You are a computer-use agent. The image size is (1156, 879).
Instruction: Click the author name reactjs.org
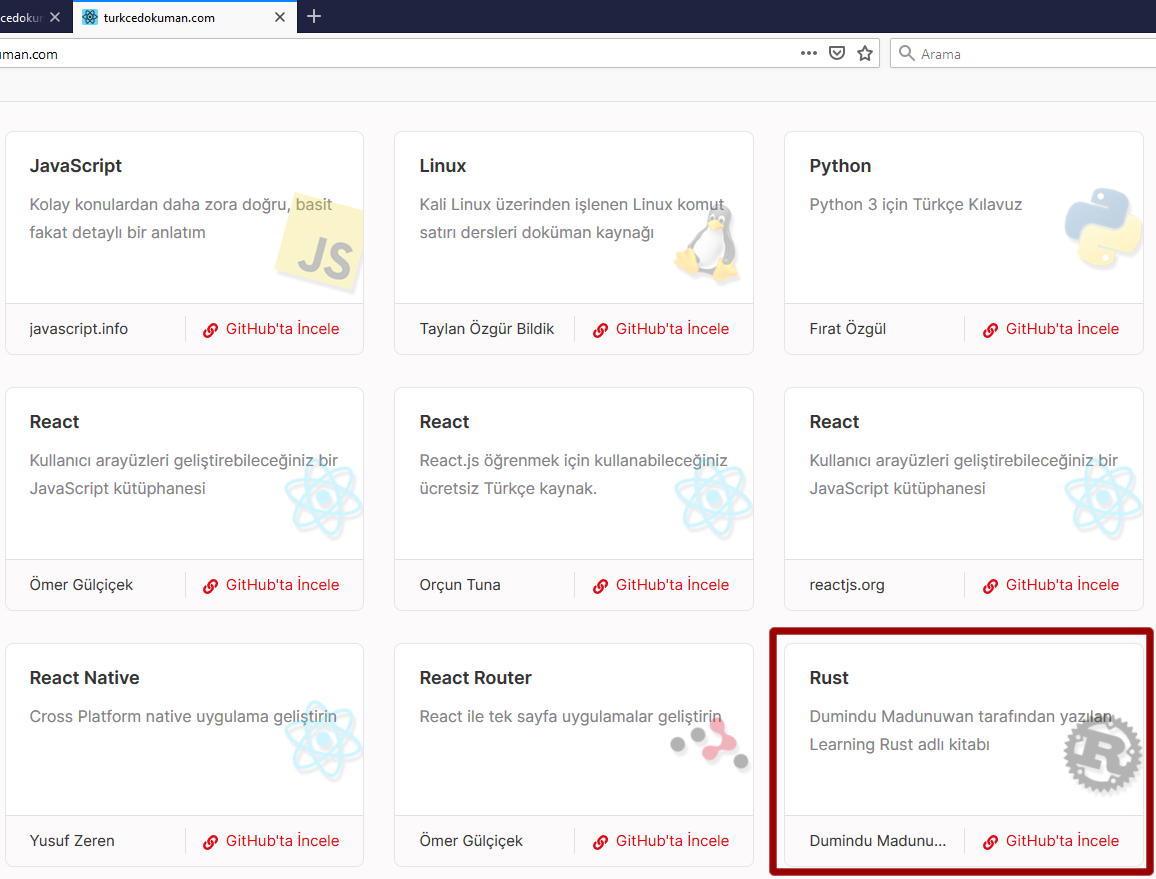[x=847, y=585]
